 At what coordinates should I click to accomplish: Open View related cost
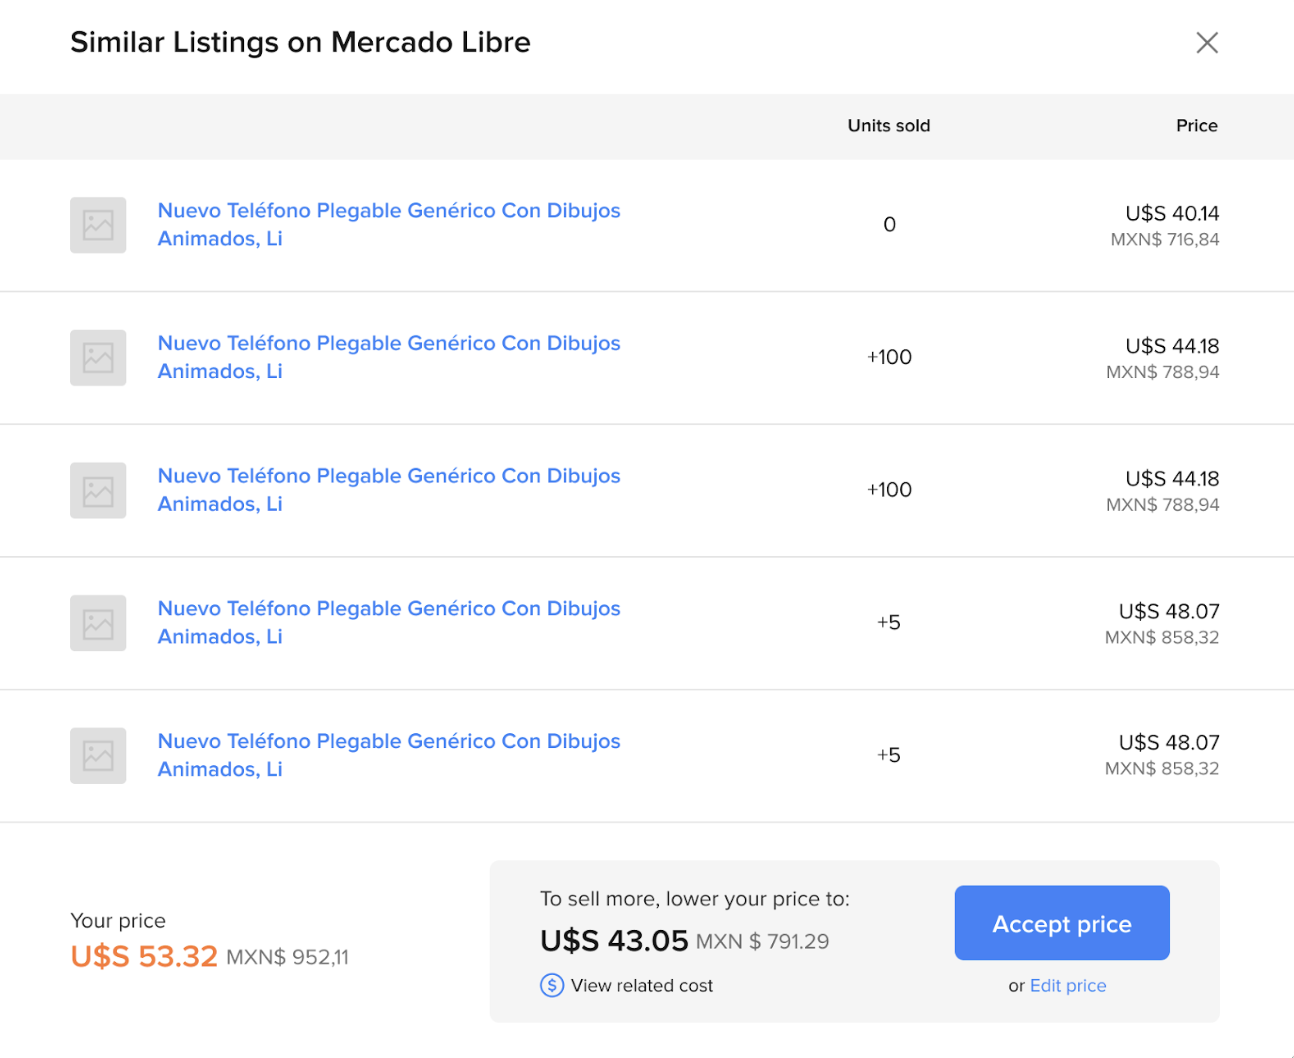pos(642,985)
